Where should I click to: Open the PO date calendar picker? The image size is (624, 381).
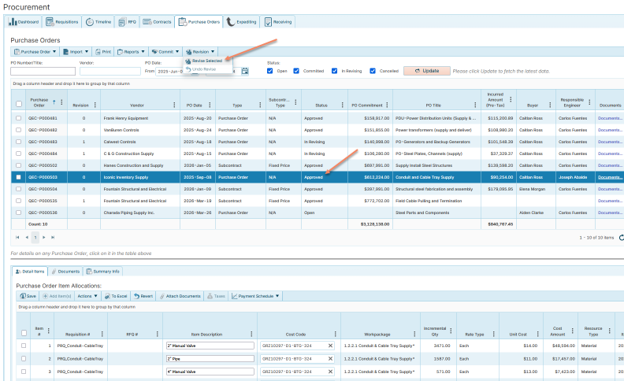point(245,71)
